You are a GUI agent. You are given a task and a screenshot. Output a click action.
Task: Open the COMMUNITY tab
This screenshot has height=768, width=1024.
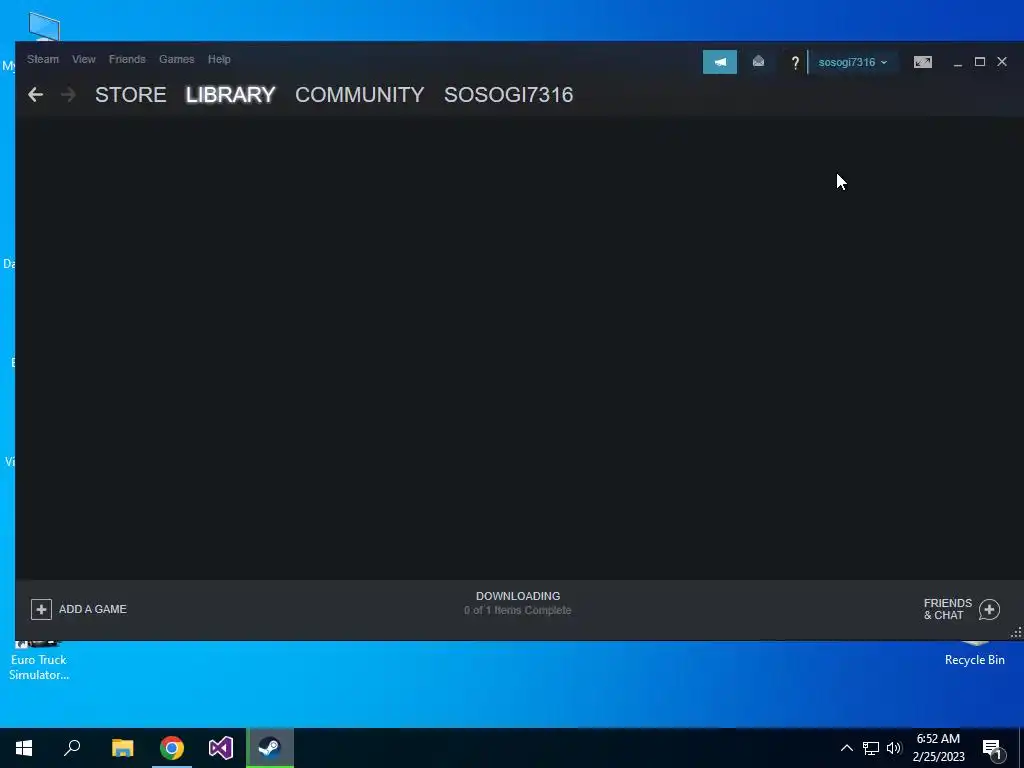pos(360,95)
